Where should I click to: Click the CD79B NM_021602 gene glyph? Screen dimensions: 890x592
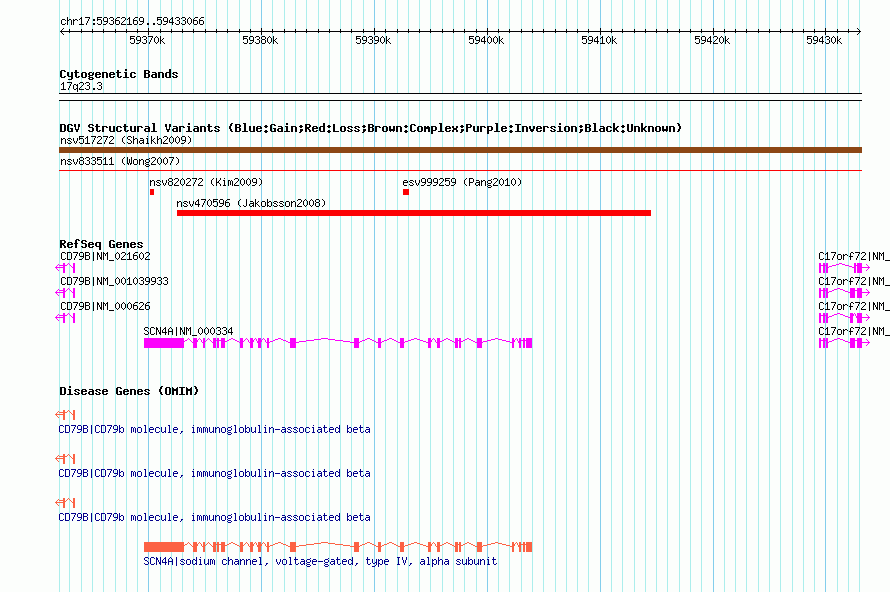point(65,268)
